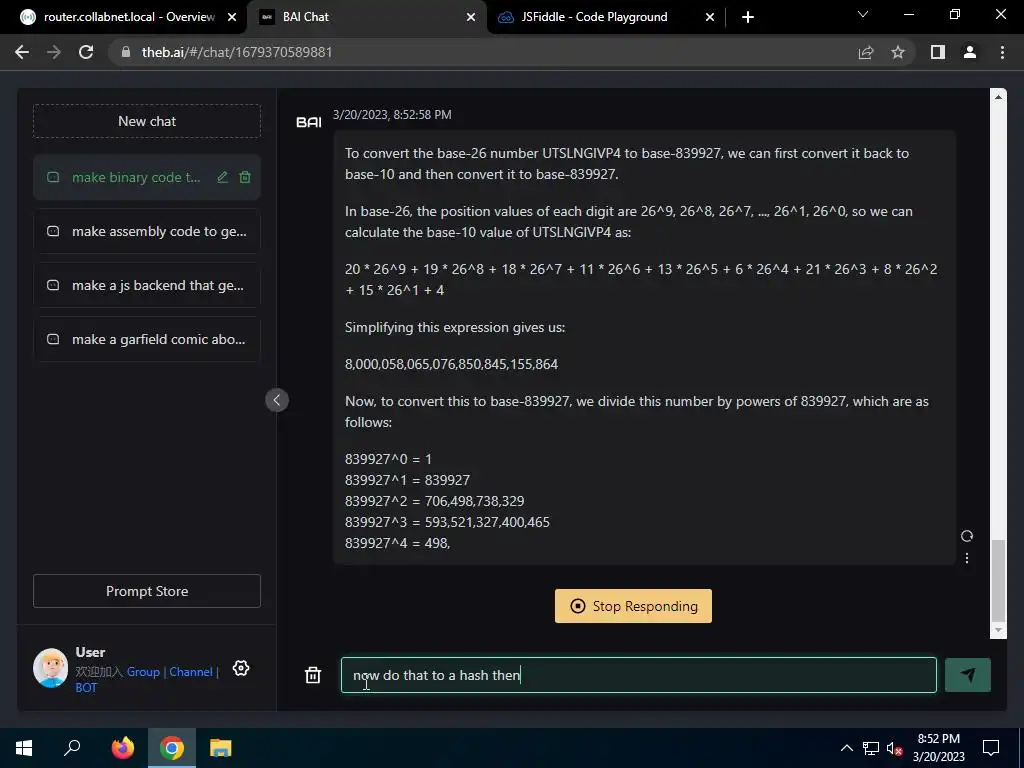
Task: Reload the page with the refresh icon
Action: (86, 52)
